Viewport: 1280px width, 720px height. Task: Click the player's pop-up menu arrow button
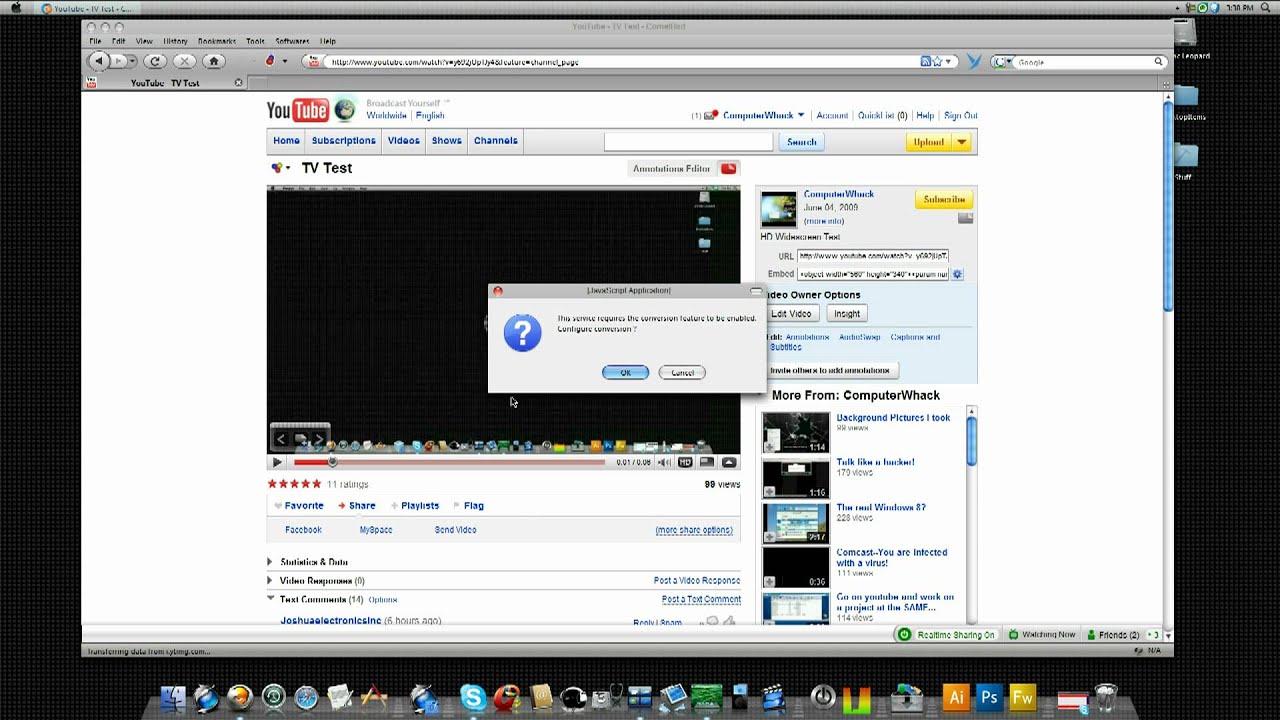coord(729,462)
